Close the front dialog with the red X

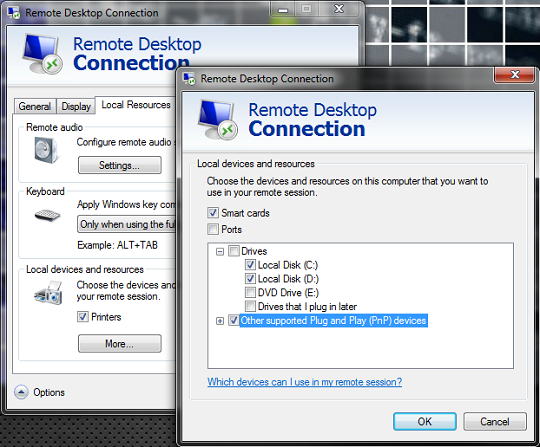[515, 74]
